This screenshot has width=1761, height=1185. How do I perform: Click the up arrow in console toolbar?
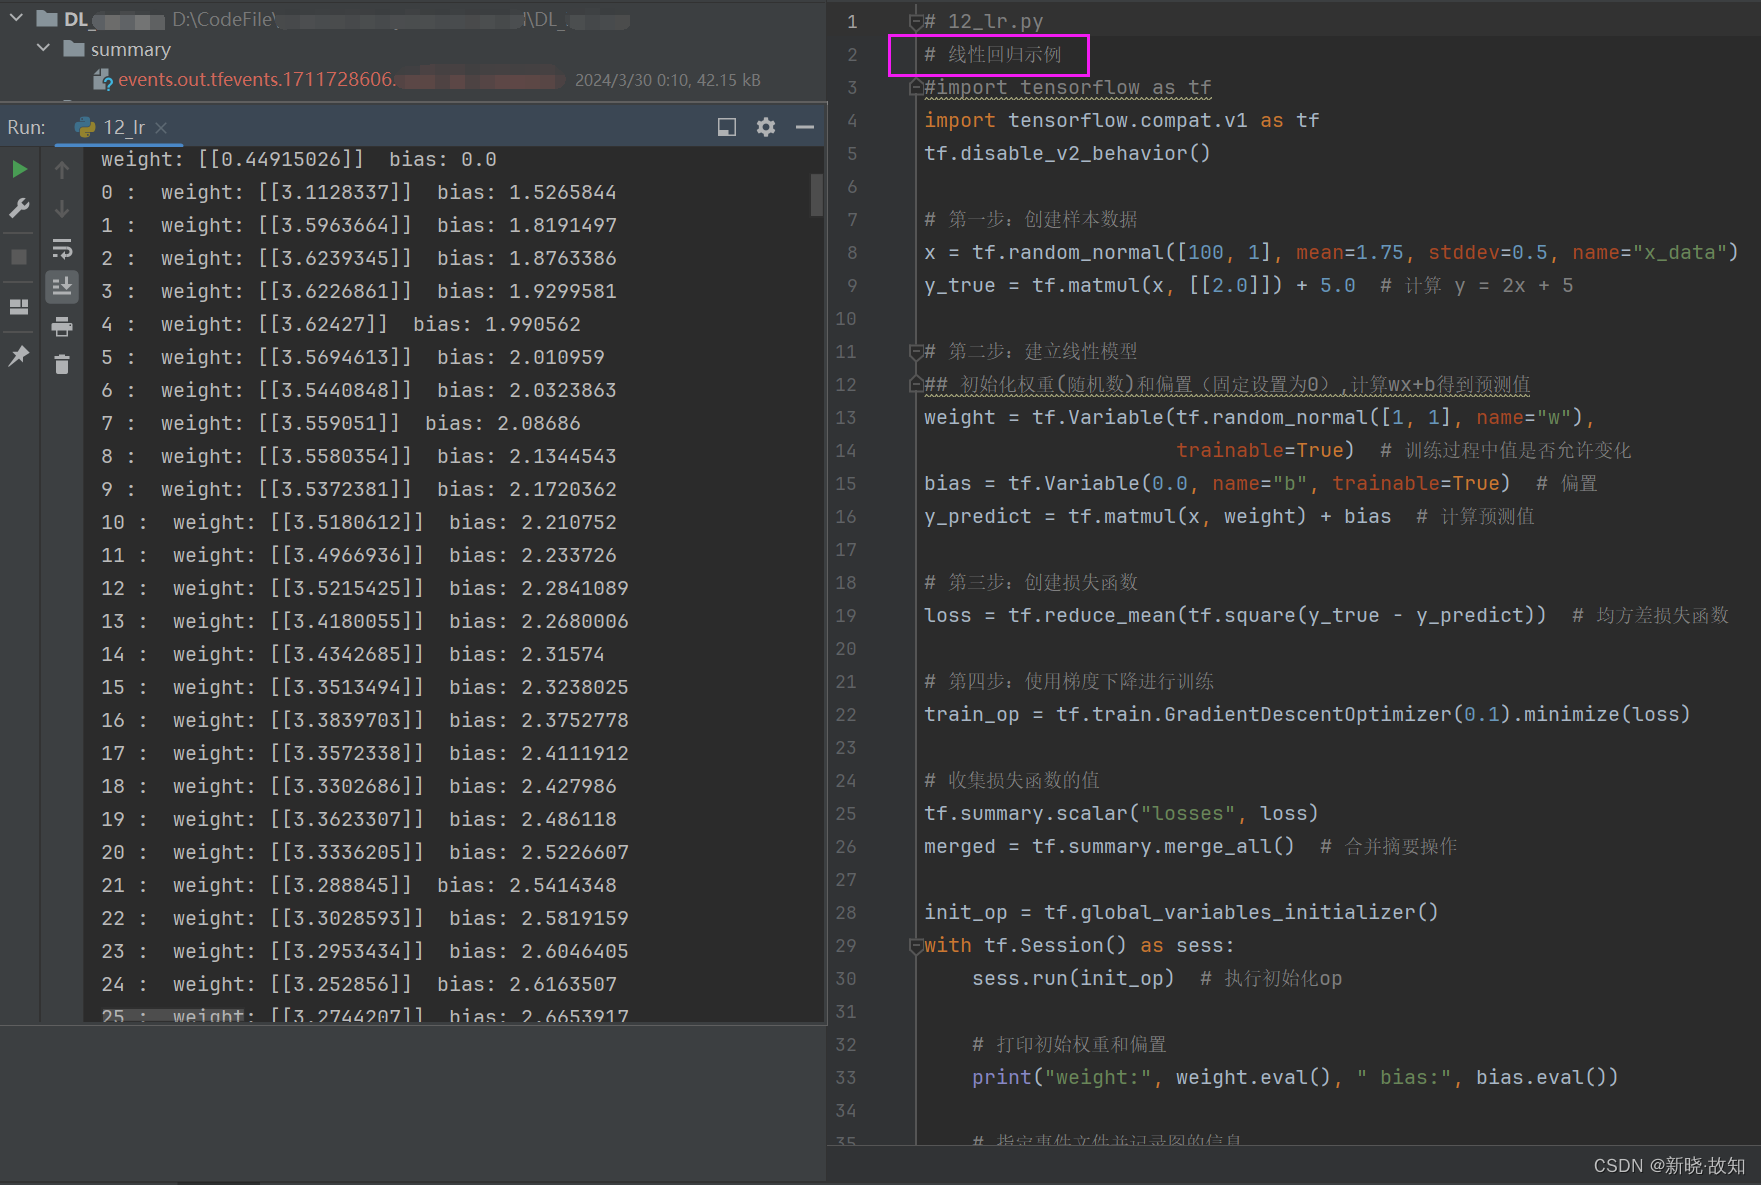pos(62,170)
